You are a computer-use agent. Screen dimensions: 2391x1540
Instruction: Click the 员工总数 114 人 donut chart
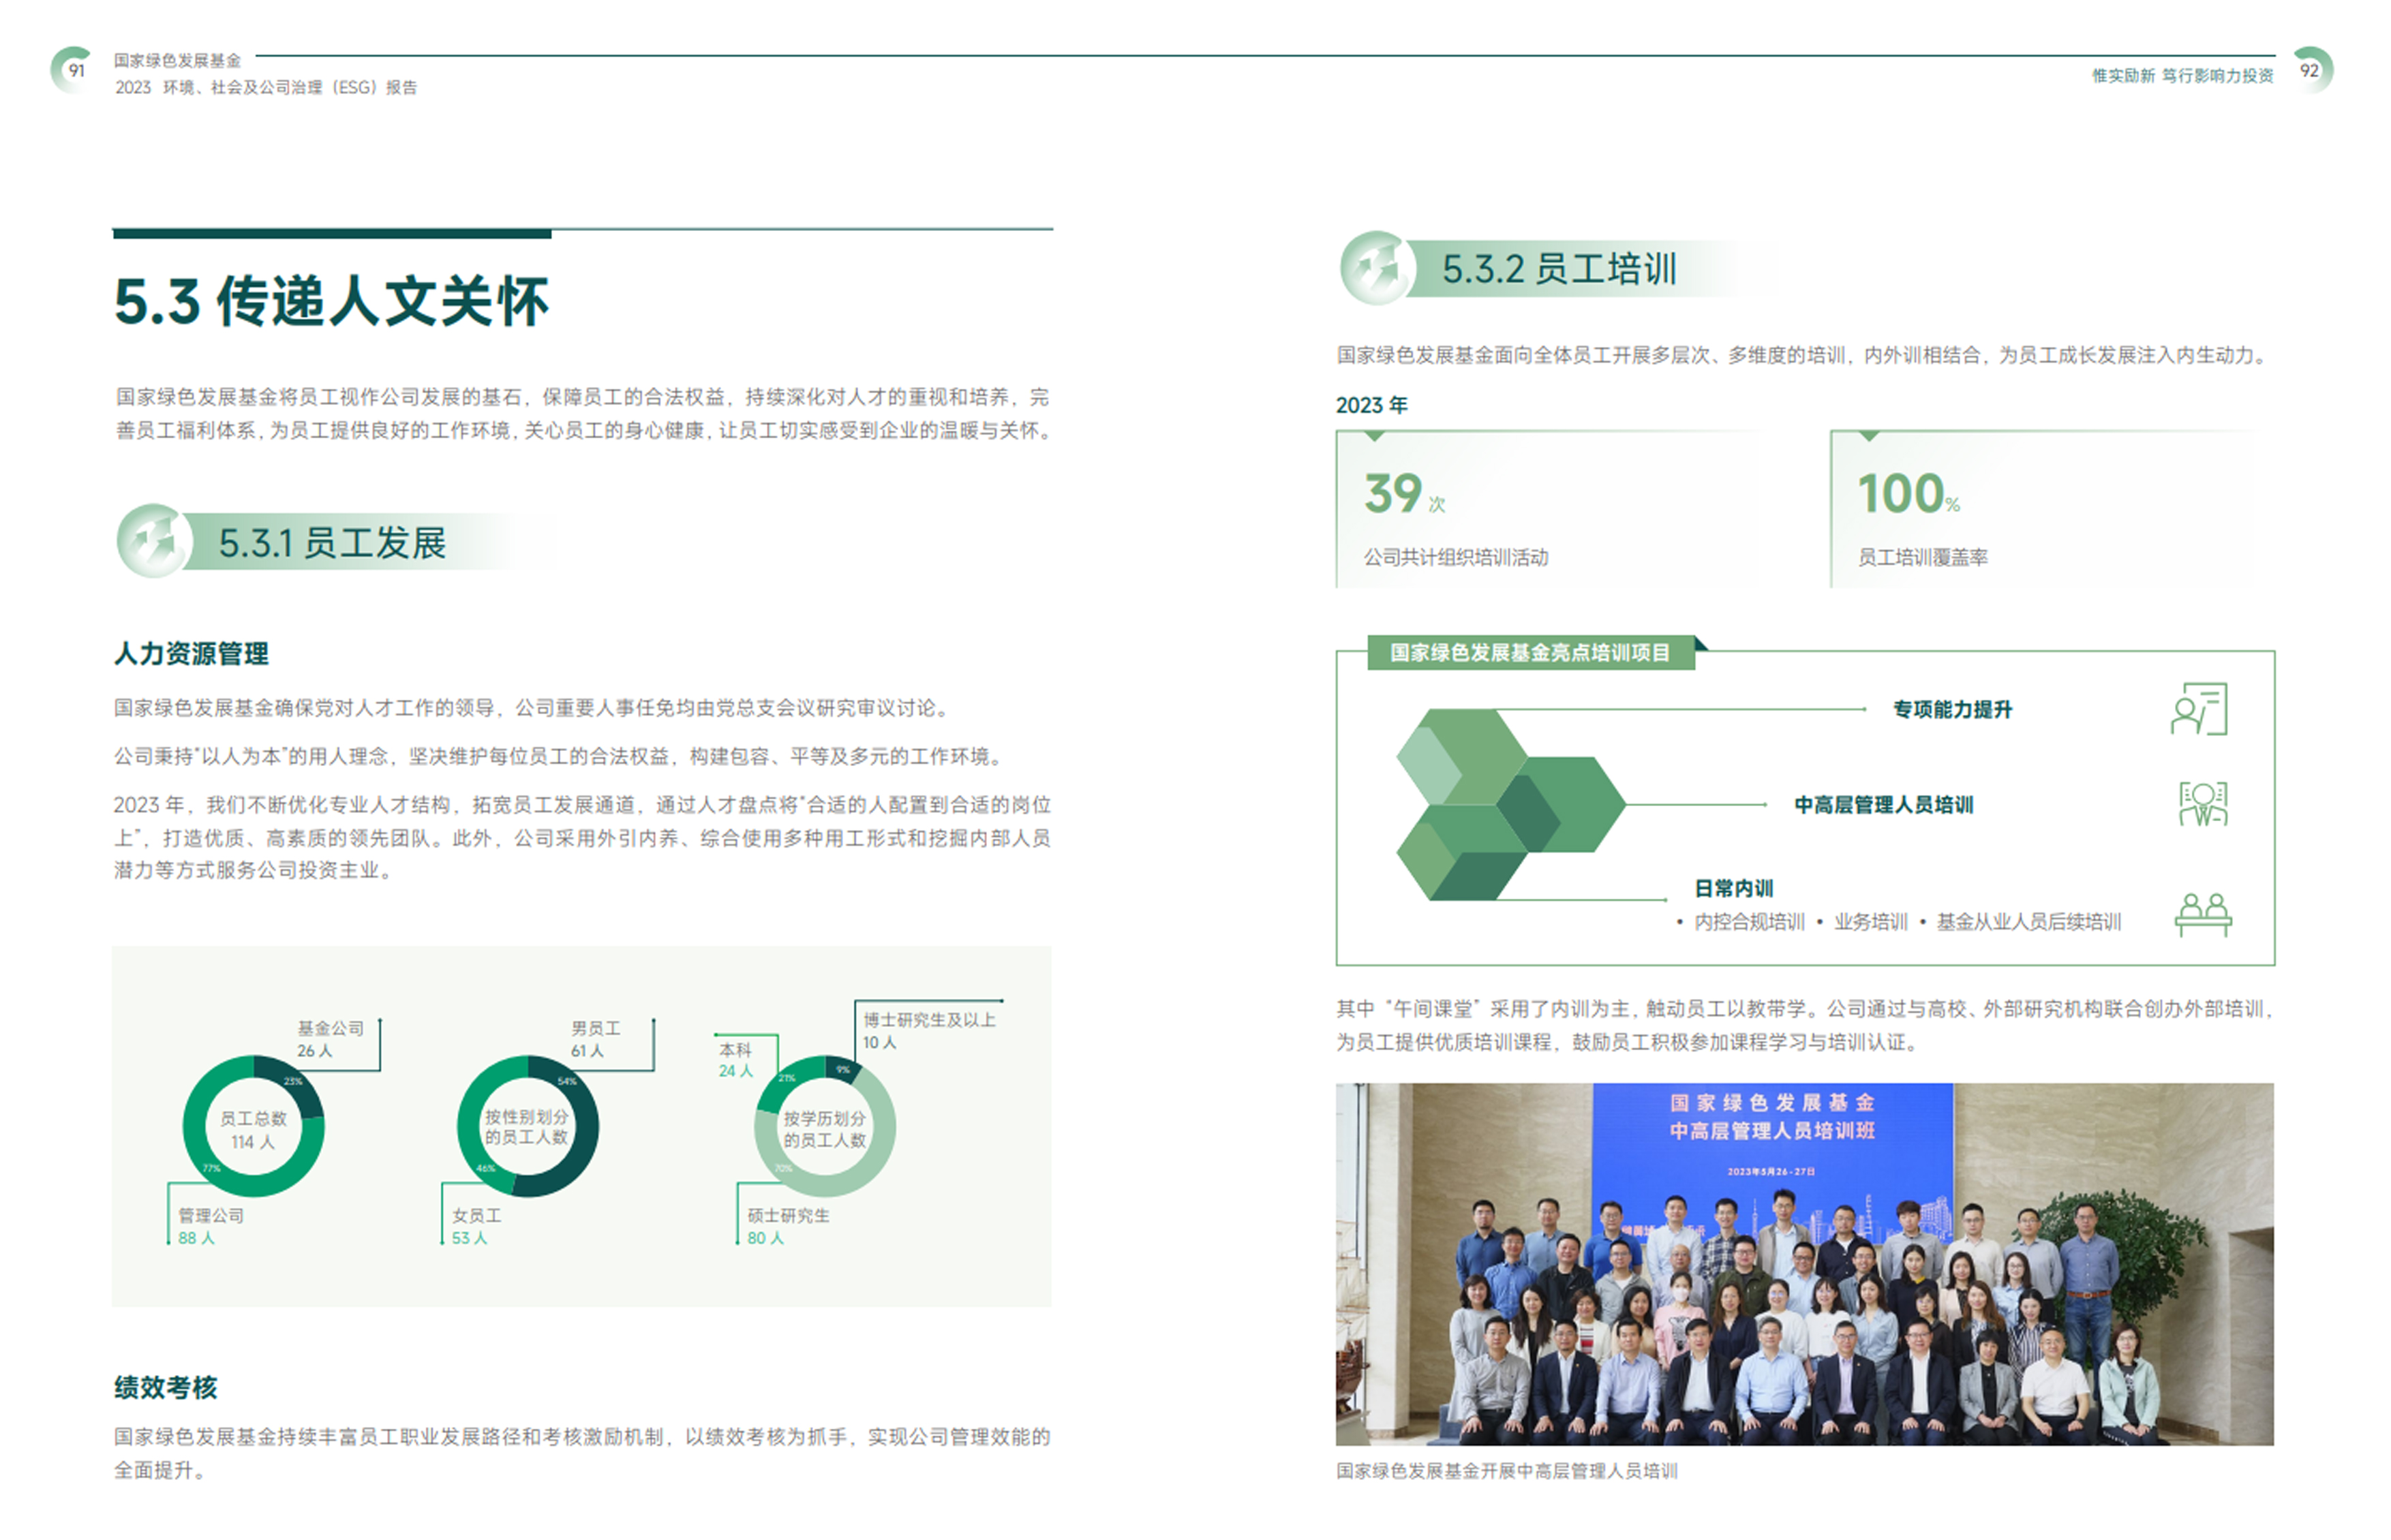[253, 1126]
